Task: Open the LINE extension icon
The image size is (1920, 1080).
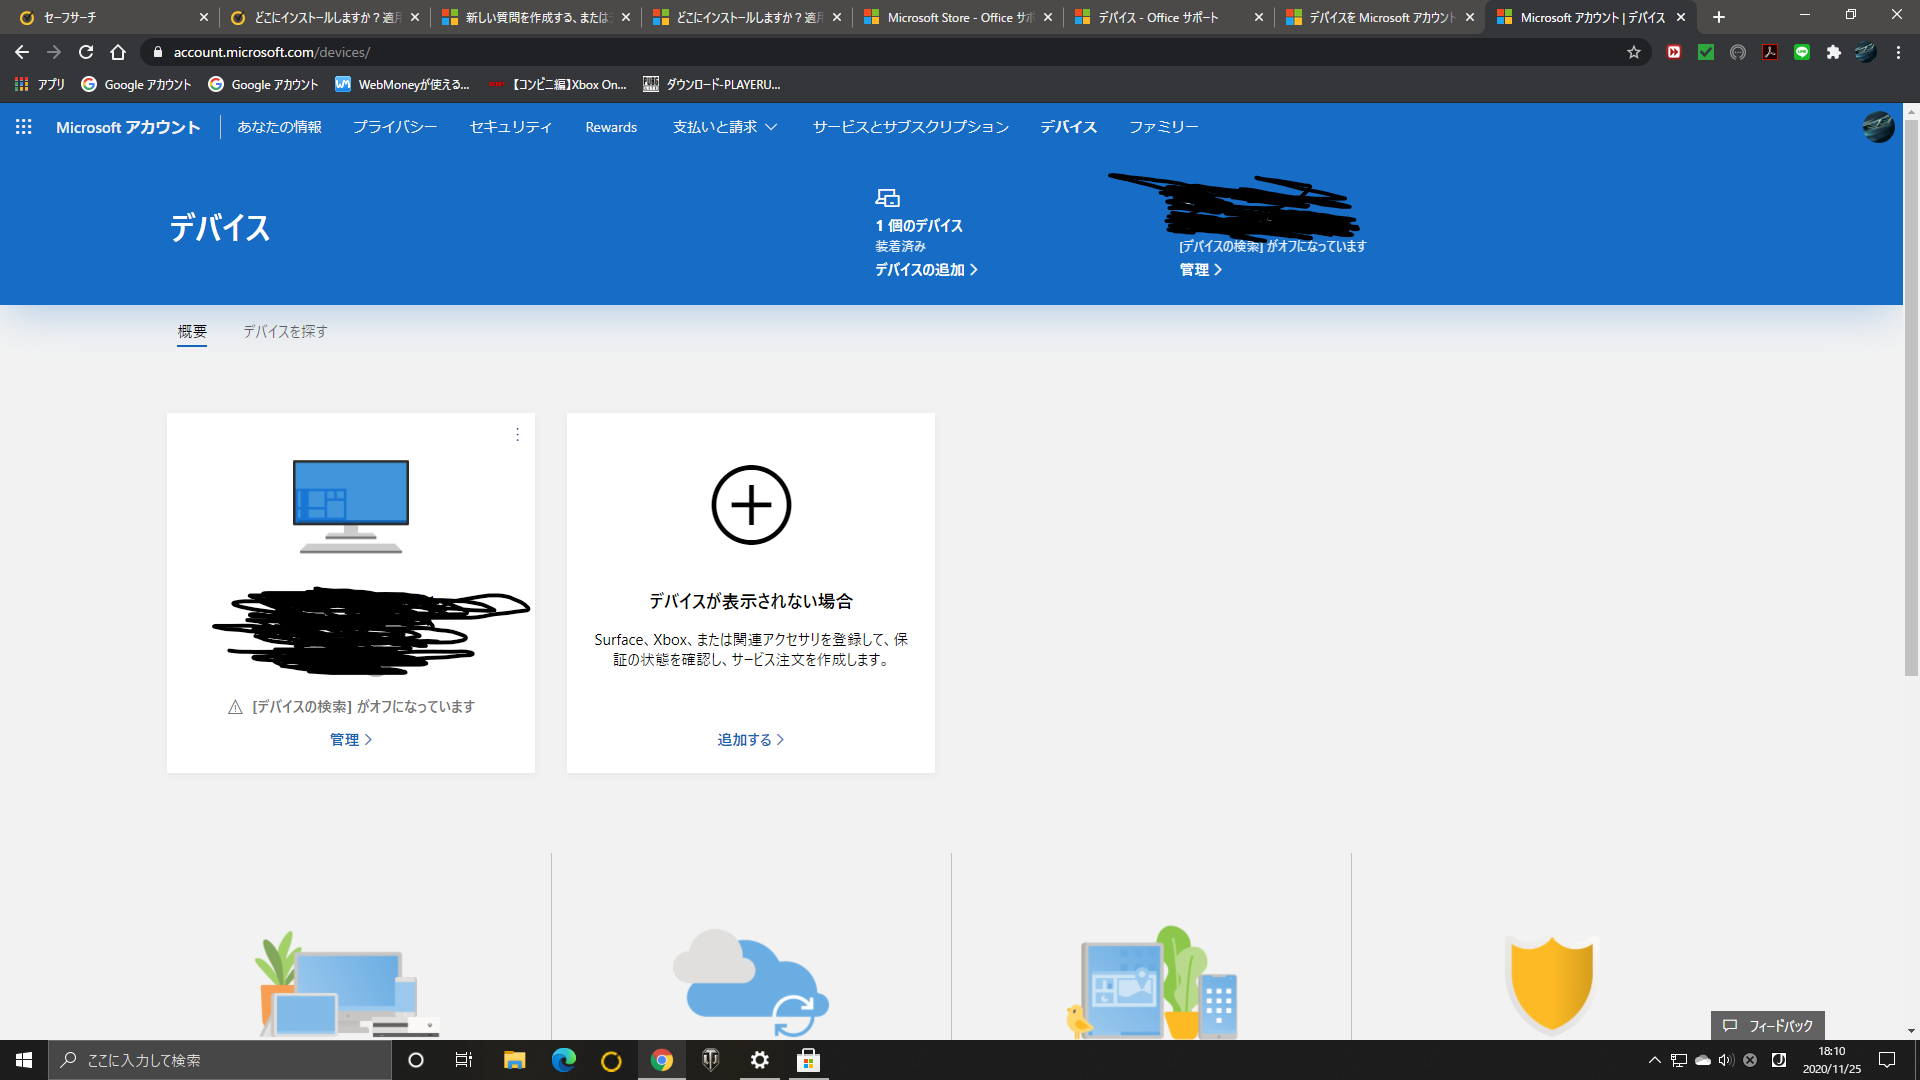Action: point(1802,52)
